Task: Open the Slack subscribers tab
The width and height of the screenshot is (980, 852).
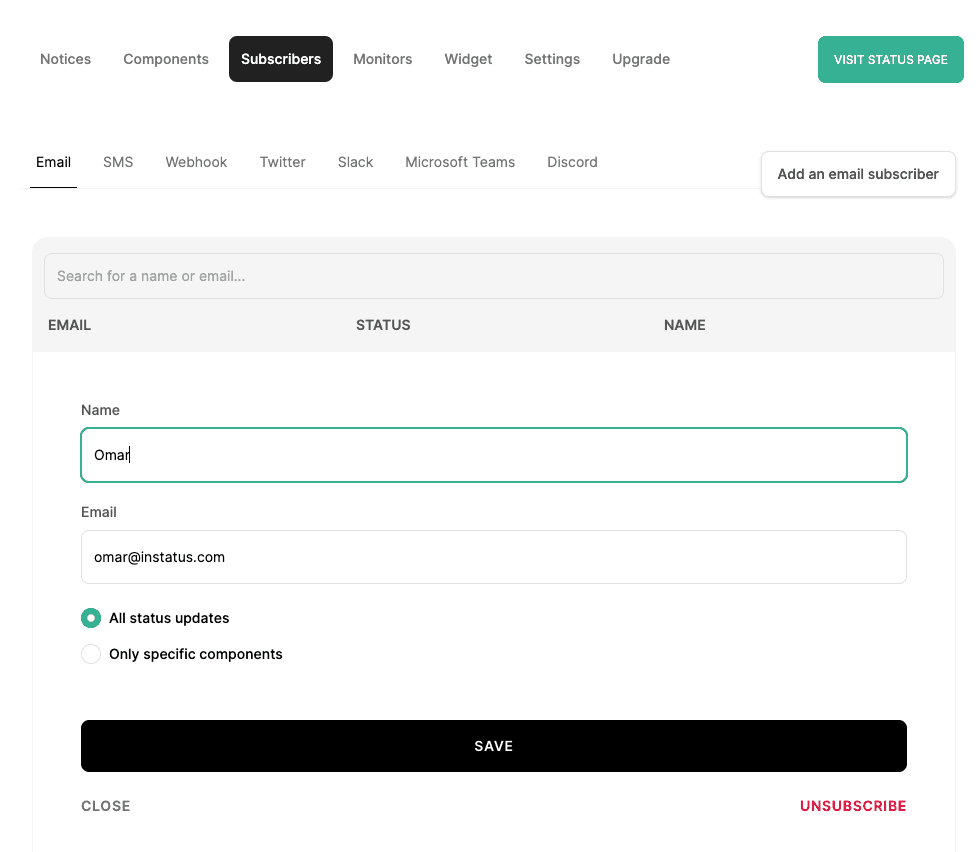Action: (355, 162)
